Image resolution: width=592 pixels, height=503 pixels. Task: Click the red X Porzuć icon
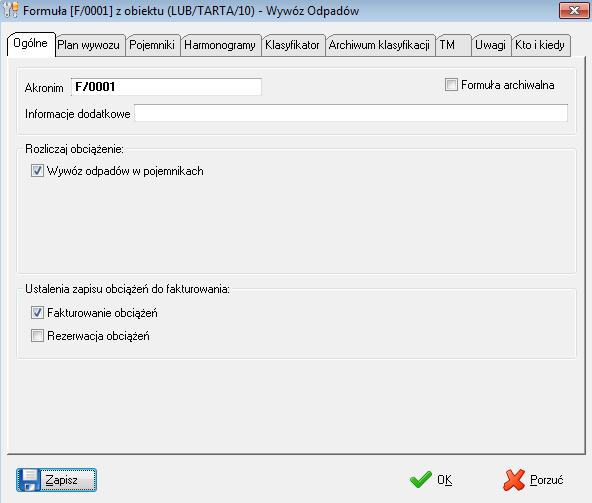pos(514,480)
